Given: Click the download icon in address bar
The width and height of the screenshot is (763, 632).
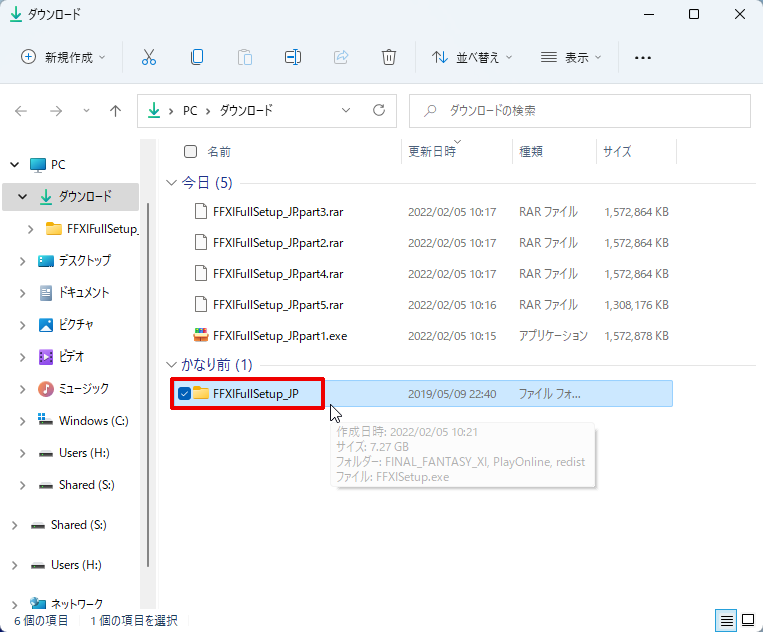Looking at the screenshot, I should [154, 110].
